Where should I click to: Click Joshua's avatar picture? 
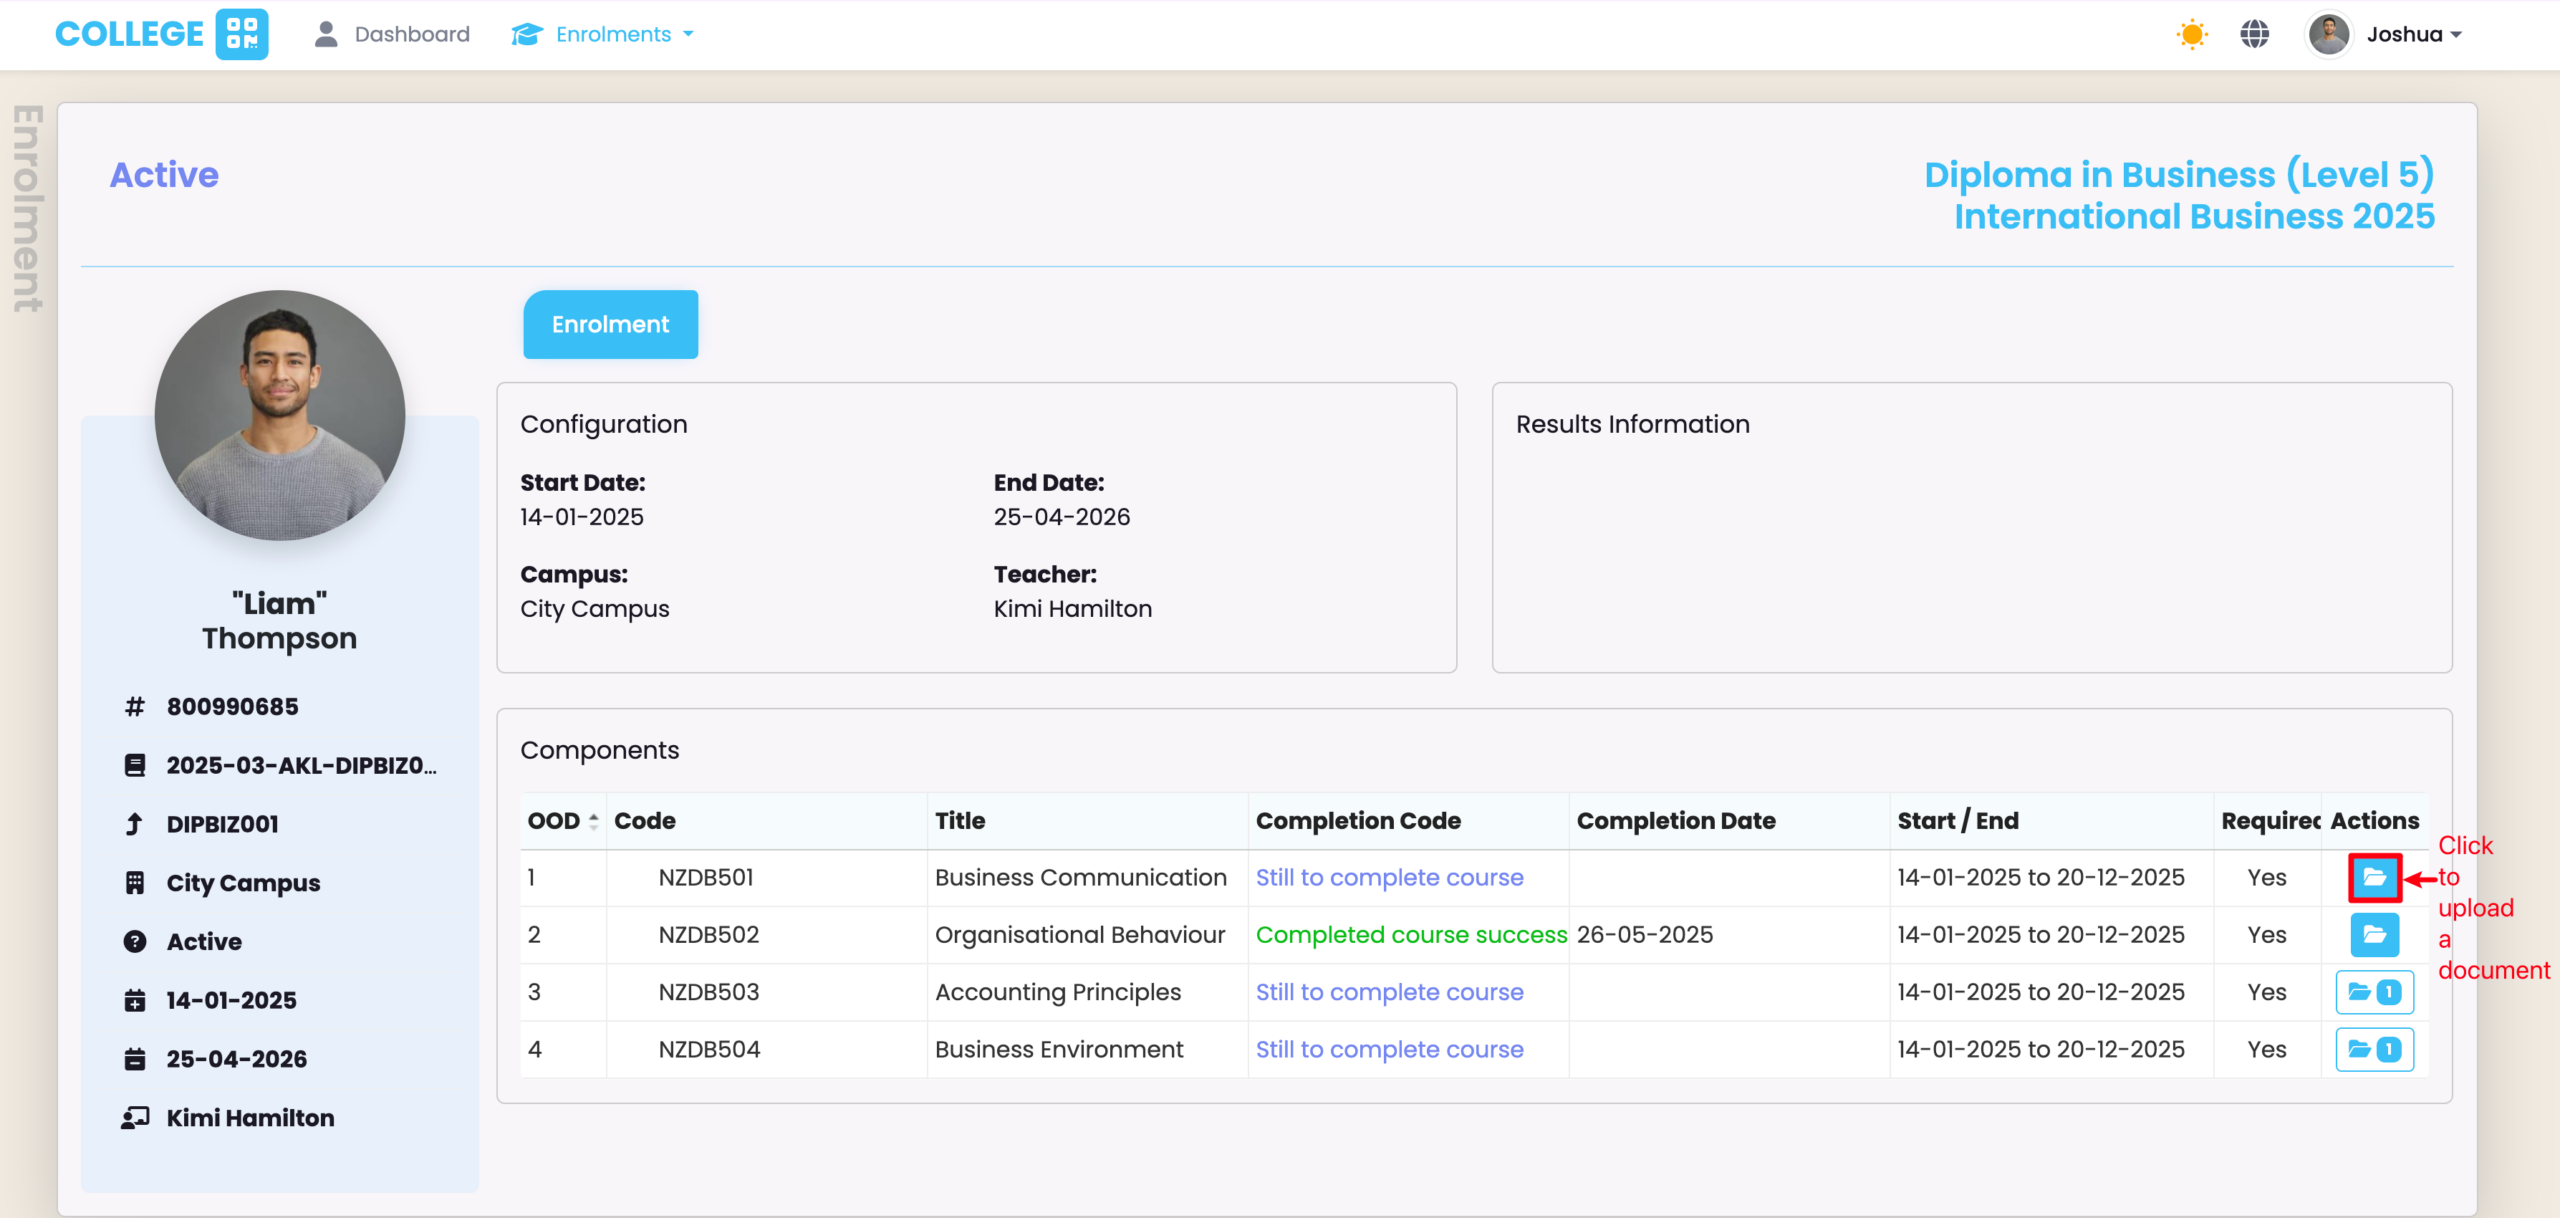2328,34
